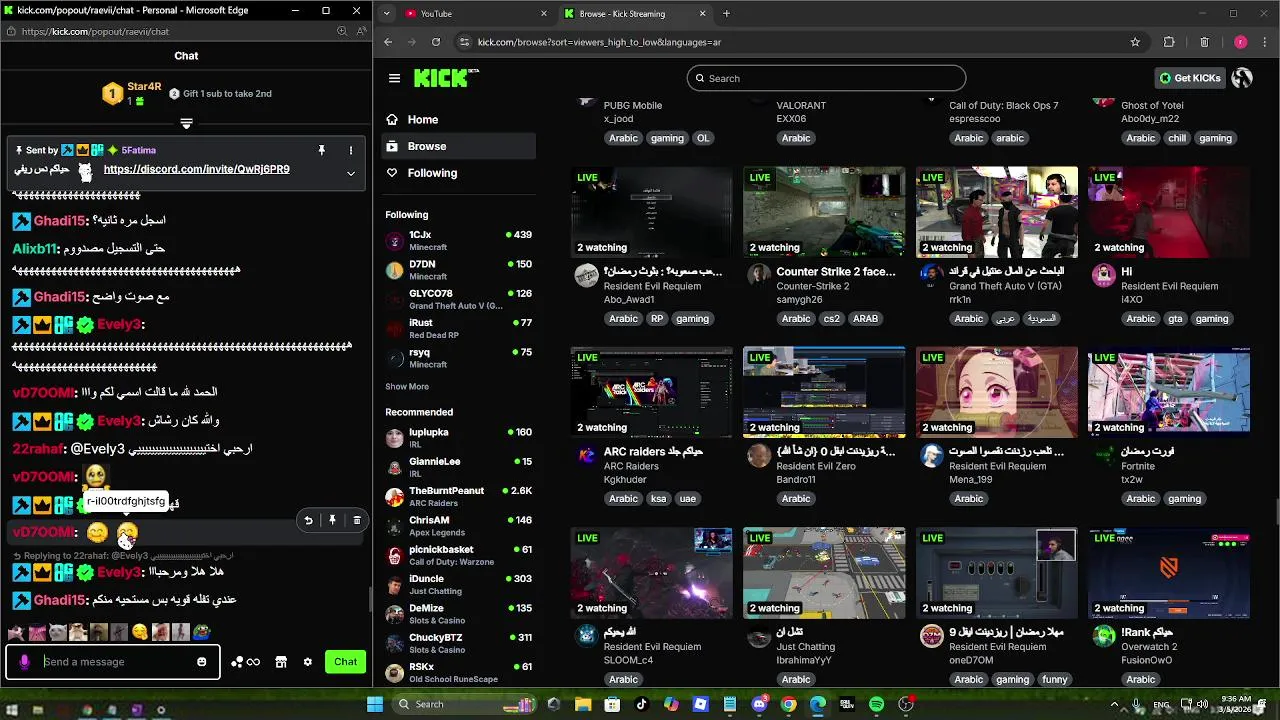Open the Counter Strike 2 stream thumbnail
The width and height of the screenshot is (1280, 720).
coord(824,212)
